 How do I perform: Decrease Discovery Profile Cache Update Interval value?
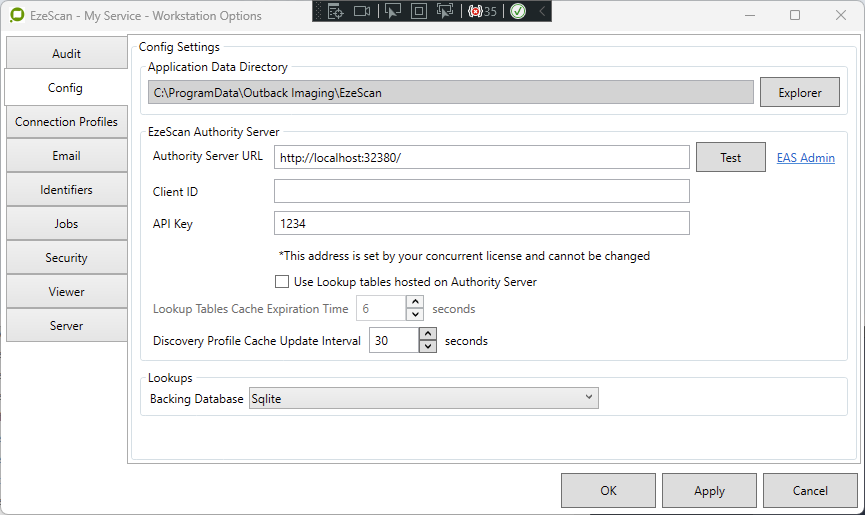pos(428,346)
